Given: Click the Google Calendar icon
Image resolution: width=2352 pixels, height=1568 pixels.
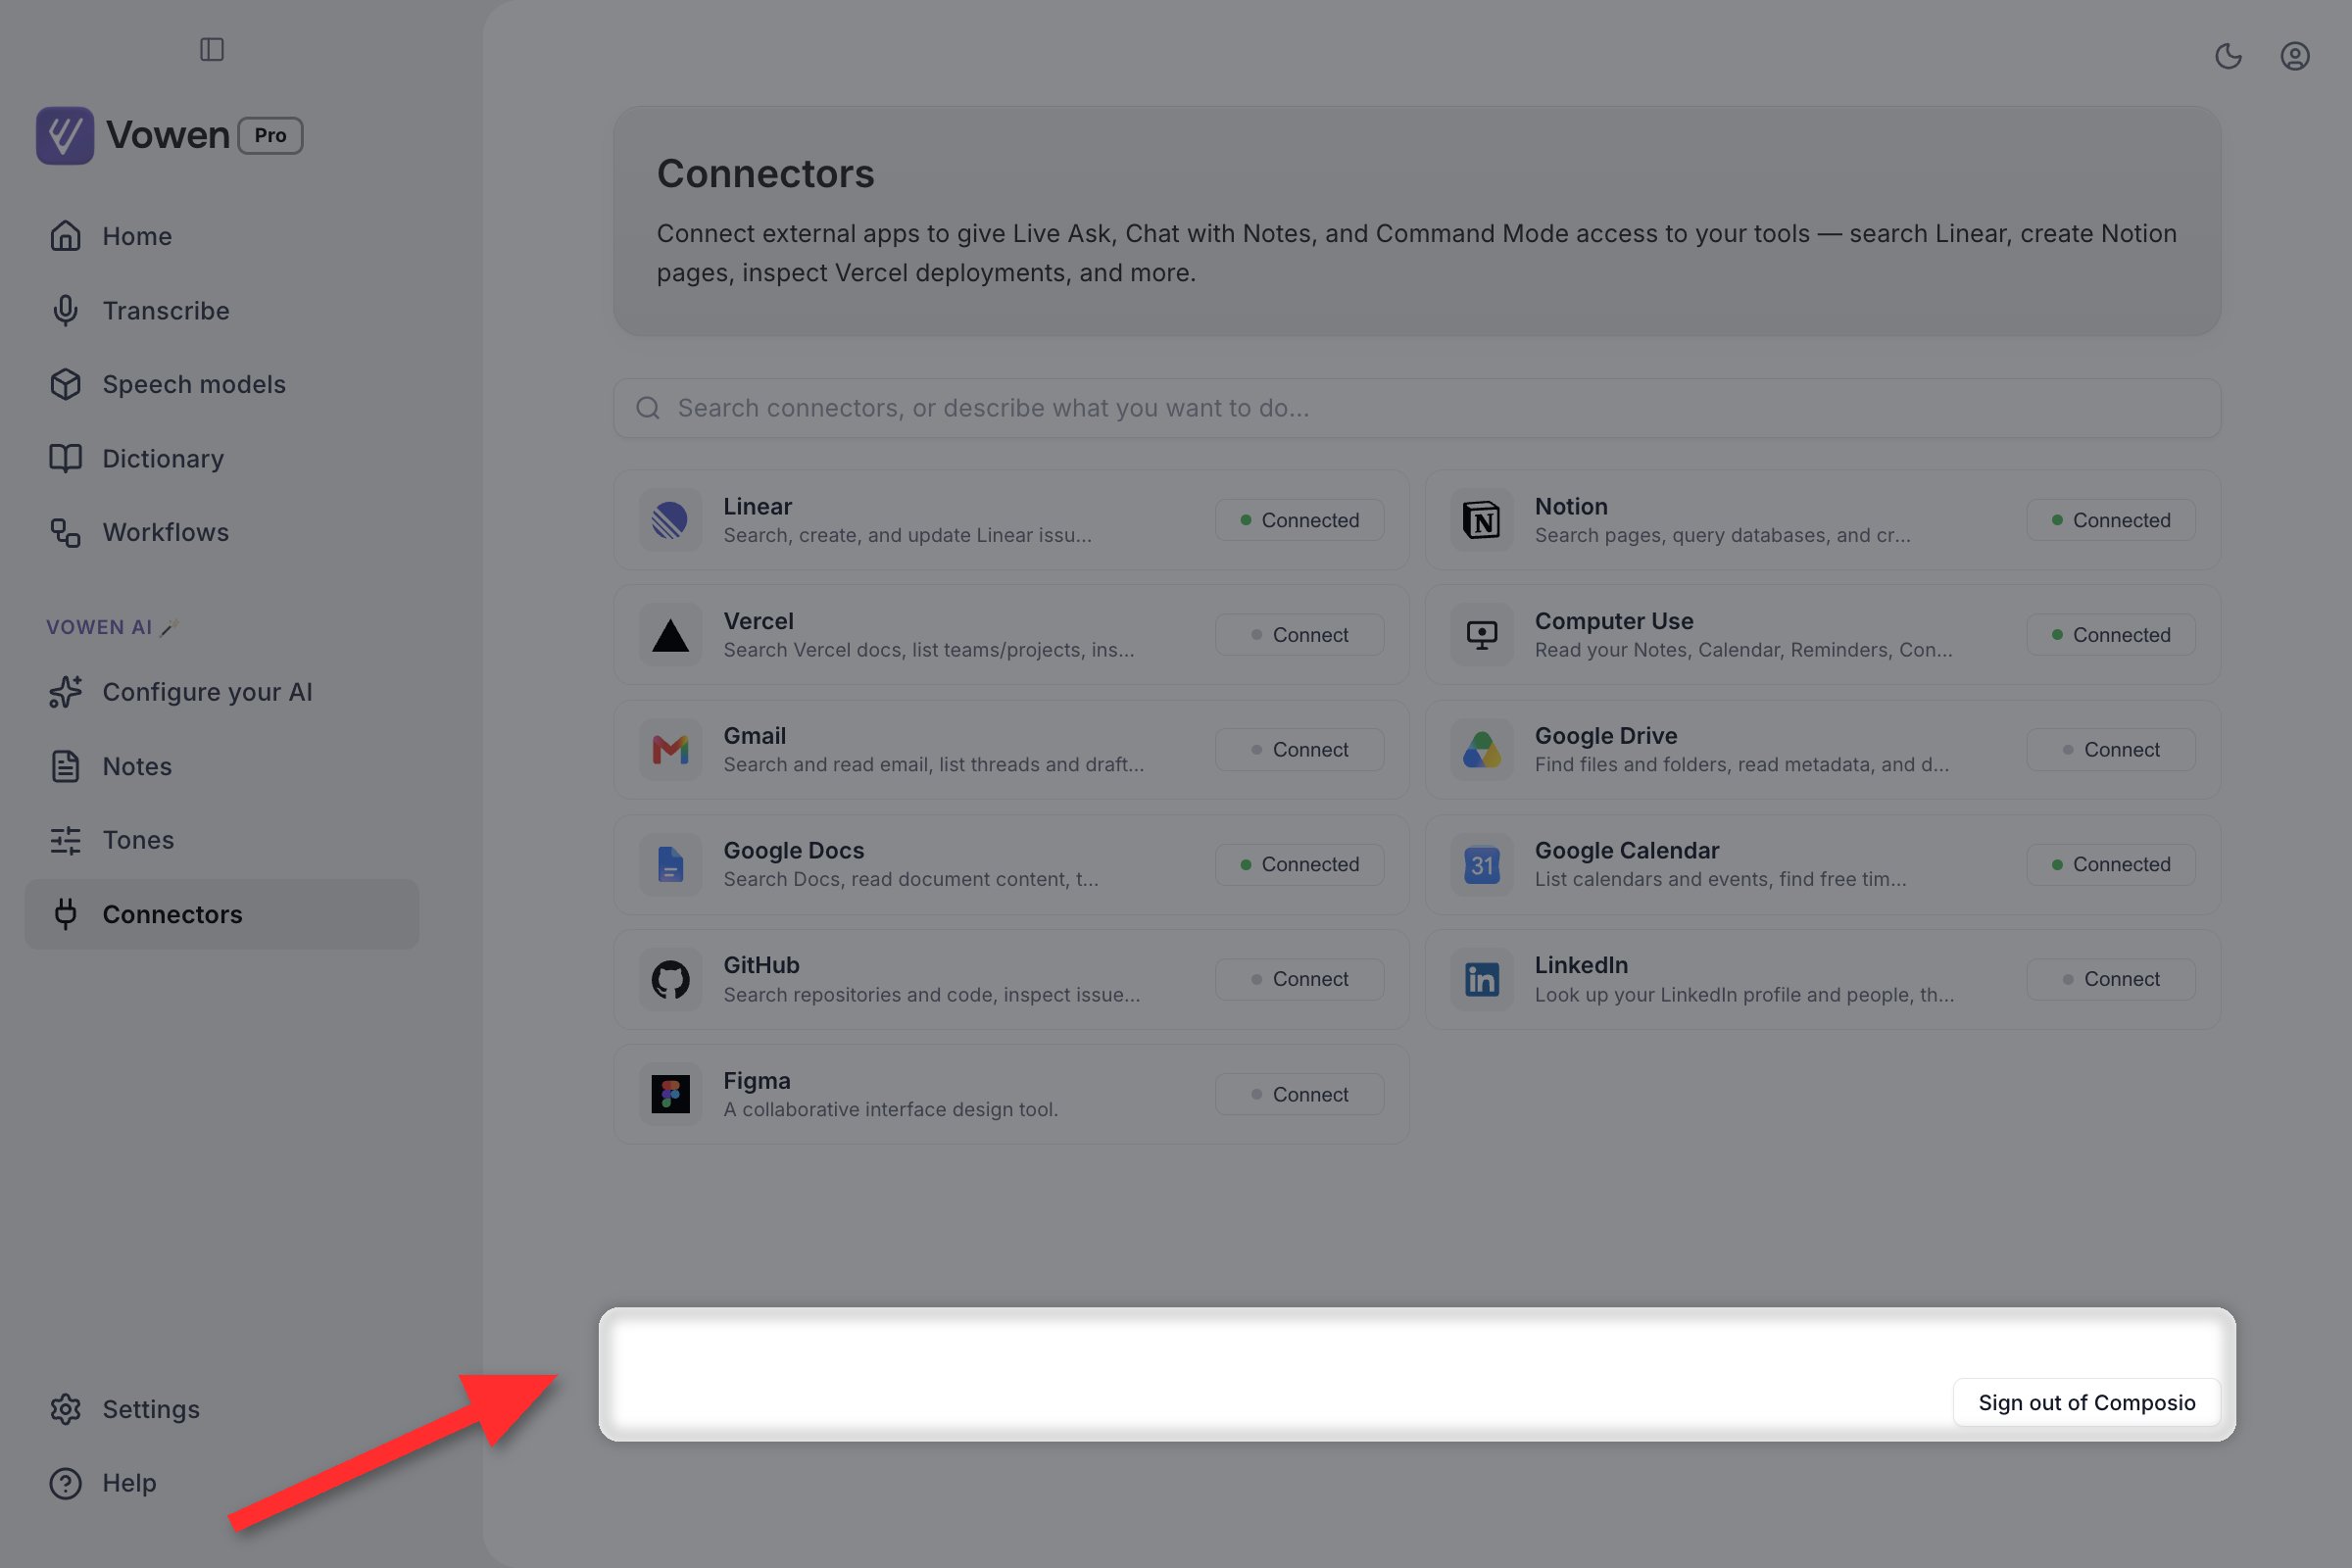Looking at the screenshot, I should pyautogui.click(x=1481, y=864).
